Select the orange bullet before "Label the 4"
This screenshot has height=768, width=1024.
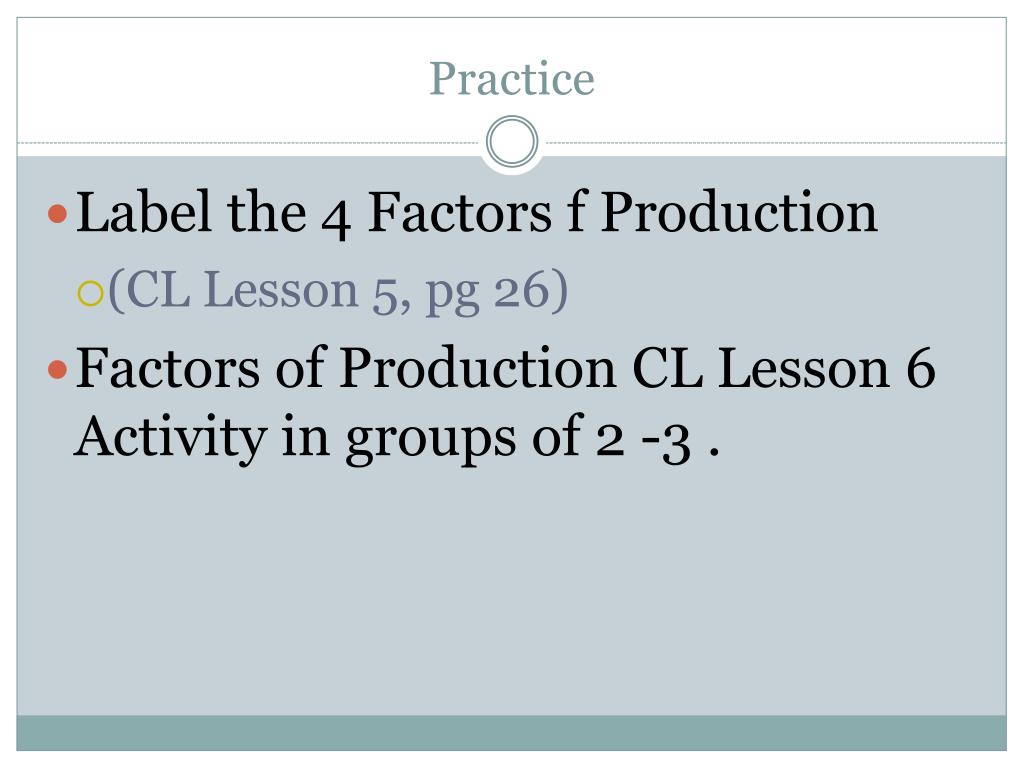pyautogui.click(x=57, y=214)
